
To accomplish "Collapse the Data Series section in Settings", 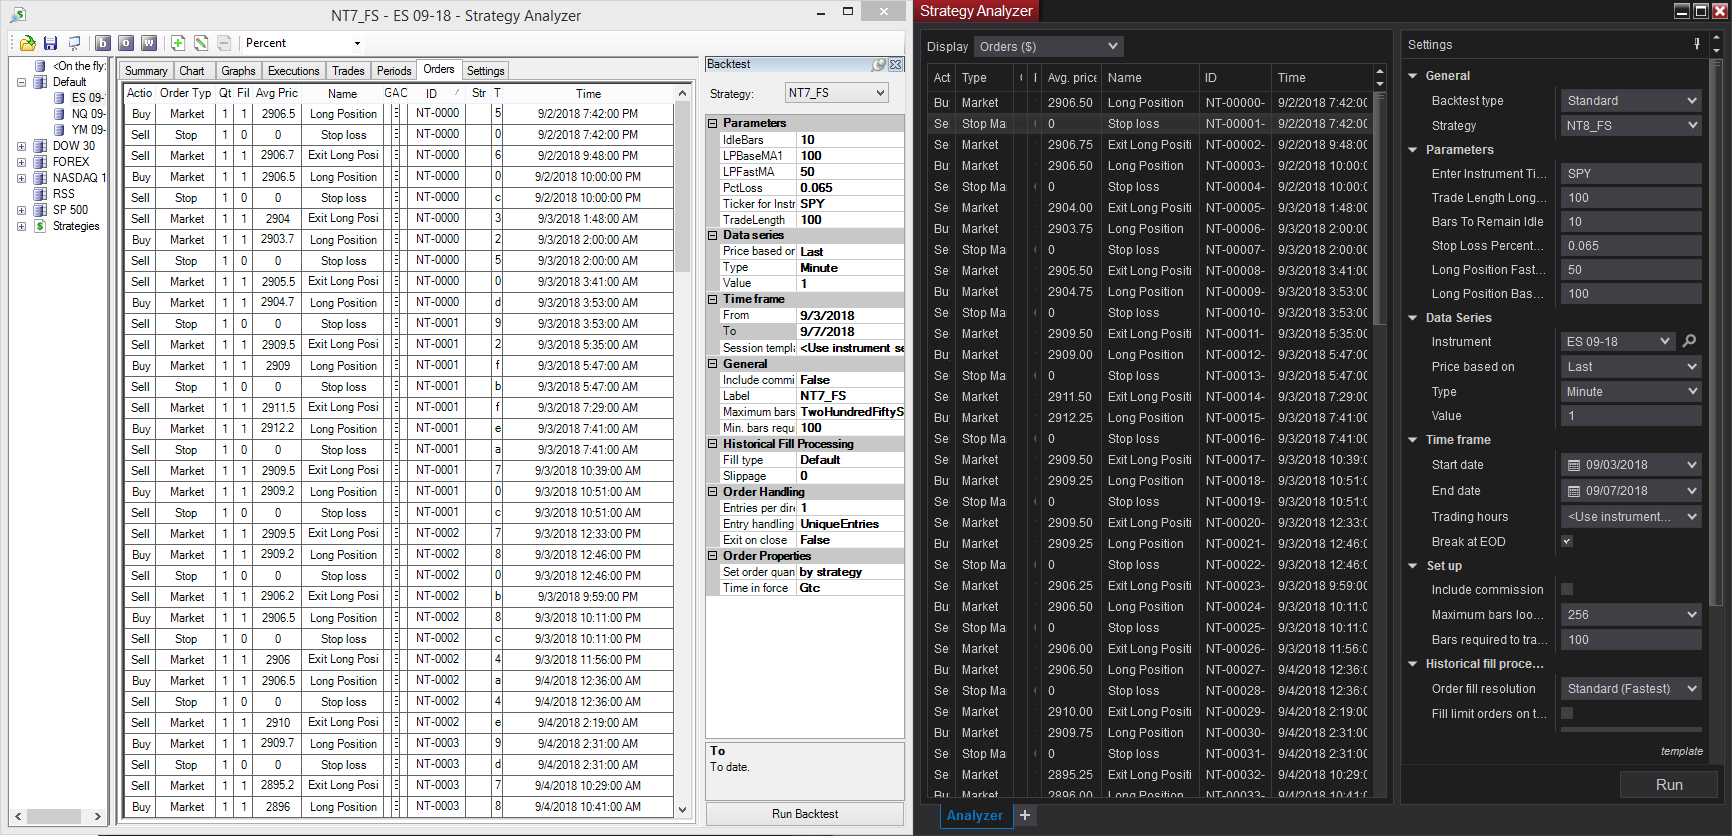I will tap(1413, 318).
